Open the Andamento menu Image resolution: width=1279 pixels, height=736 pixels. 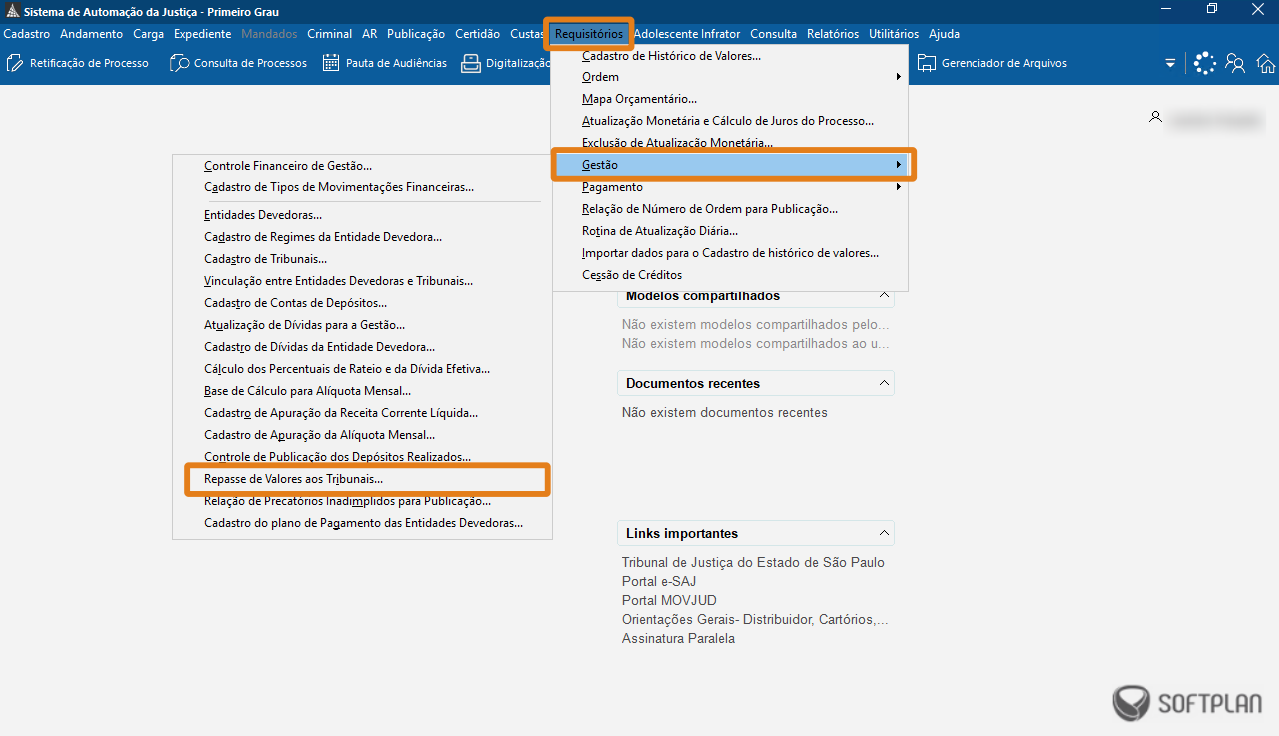click(x=92, y=34)
